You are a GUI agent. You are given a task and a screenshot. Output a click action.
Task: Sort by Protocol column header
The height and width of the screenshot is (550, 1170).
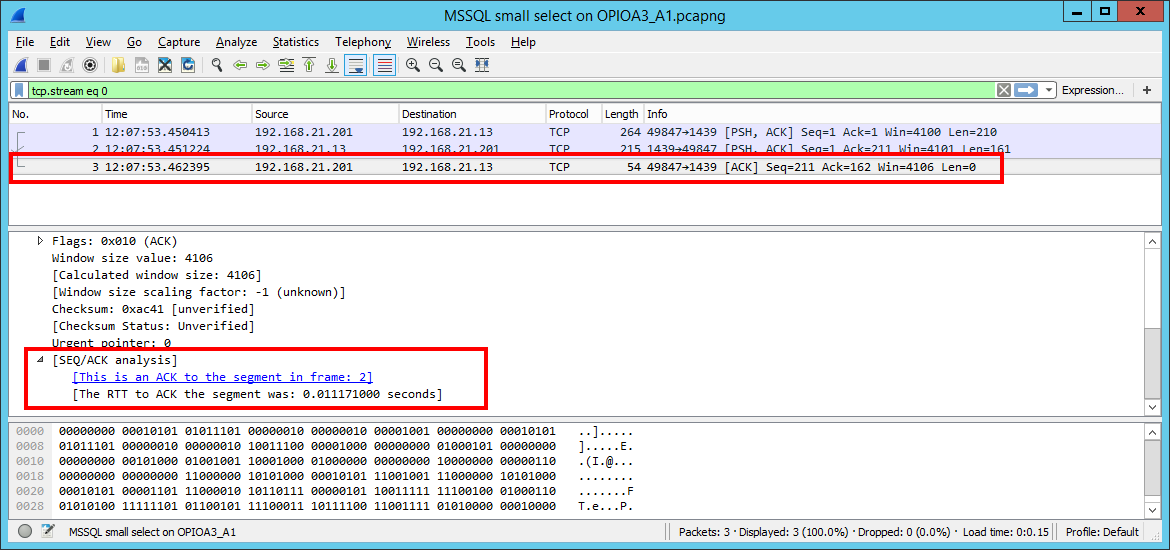click(x=573, y=114)
